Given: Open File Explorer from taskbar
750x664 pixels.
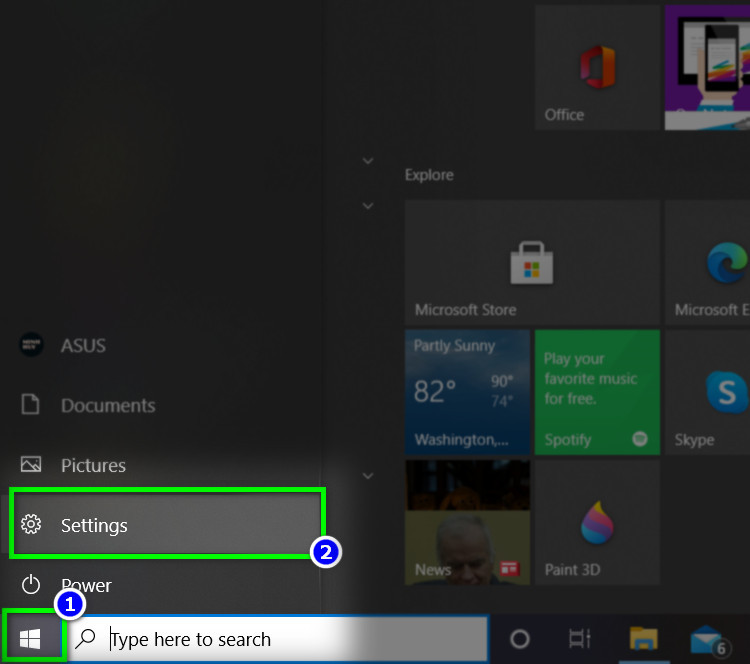Looking at the screenshot, I should point(643,639).
